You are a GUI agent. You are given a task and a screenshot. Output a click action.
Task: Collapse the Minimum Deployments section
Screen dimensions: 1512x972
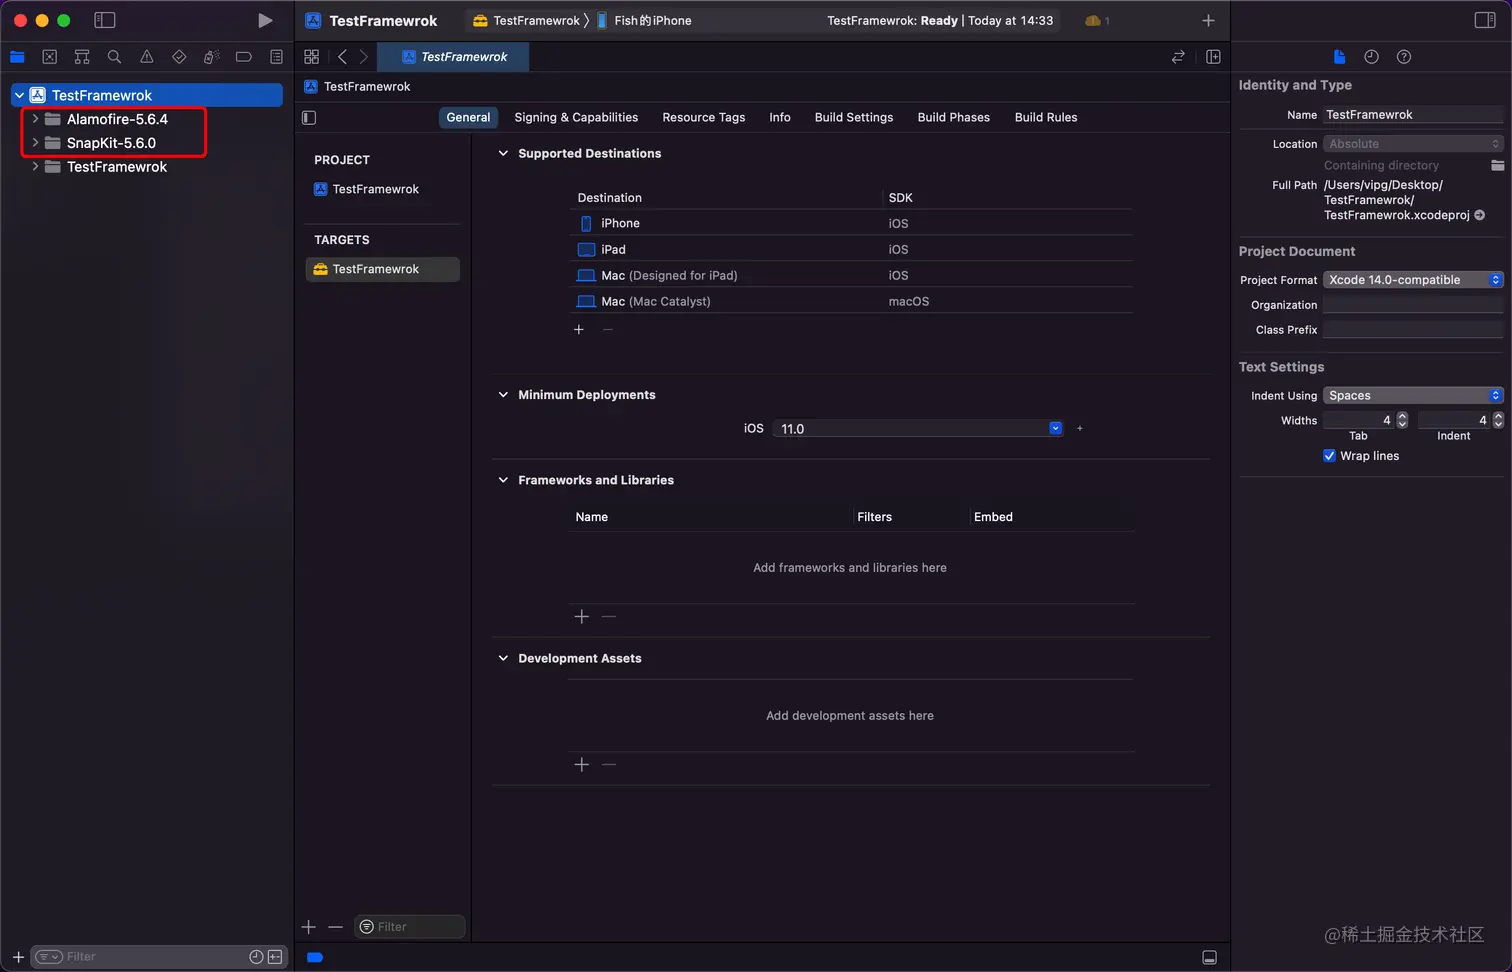point(503,394)
